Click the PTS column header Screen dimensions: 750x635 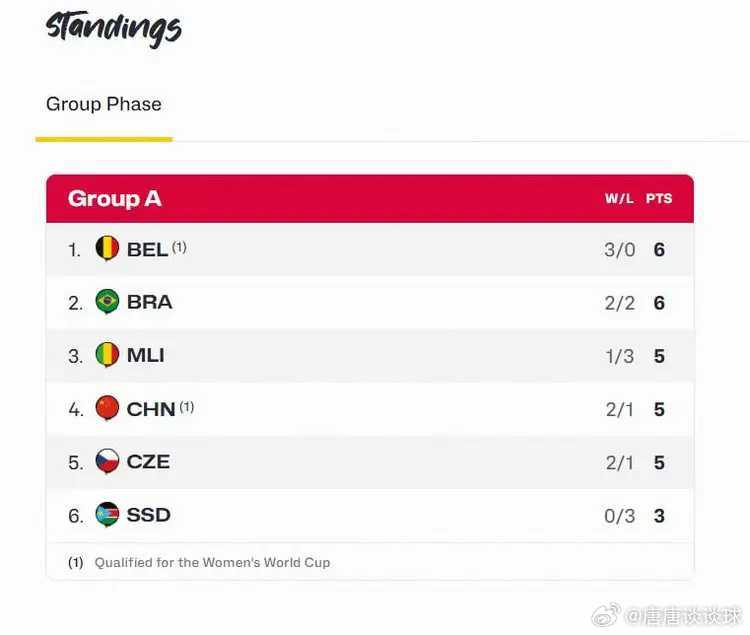[659, 199]
